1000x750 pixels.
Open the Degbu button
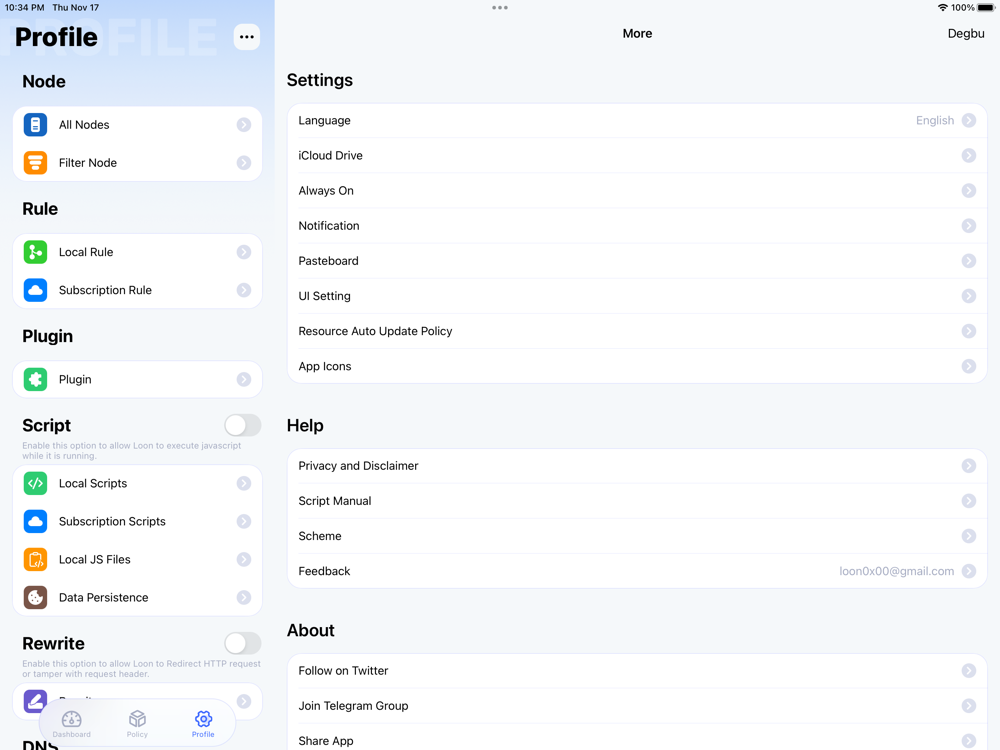(x=966, y=33)
